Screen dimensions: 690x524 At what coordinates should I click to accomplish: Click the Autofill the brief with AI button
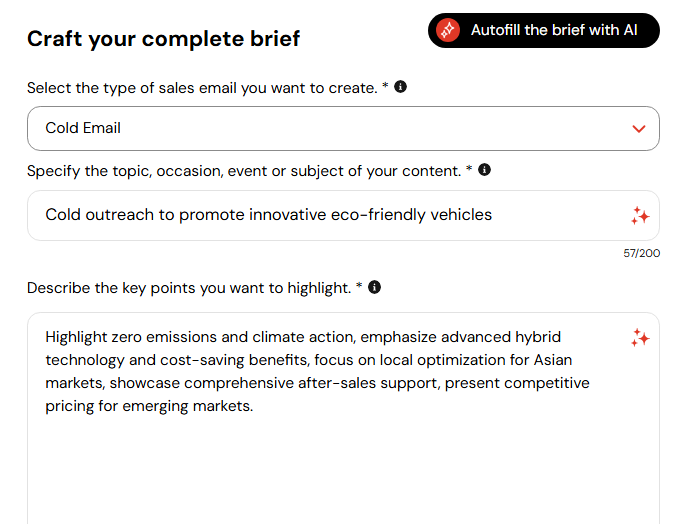543,30
